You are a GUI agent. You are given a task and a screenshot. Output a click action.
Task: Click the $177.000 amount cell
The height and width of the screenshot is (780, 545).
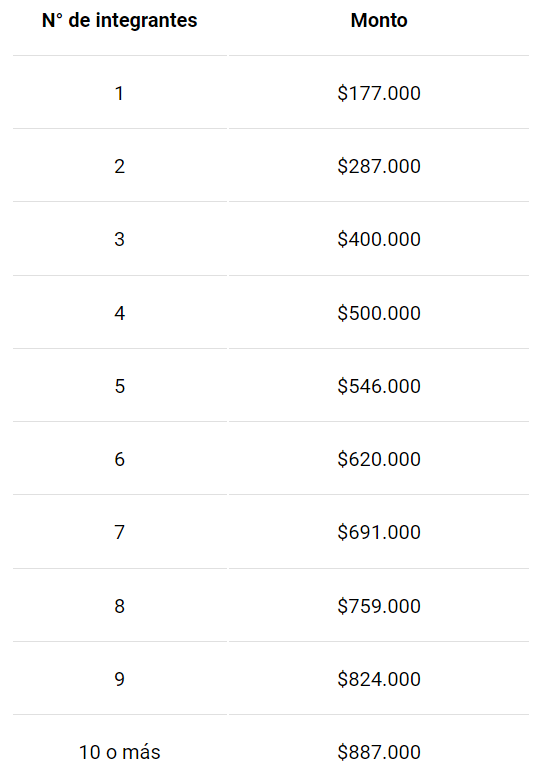pyautogui.click(x=379, y=93)
